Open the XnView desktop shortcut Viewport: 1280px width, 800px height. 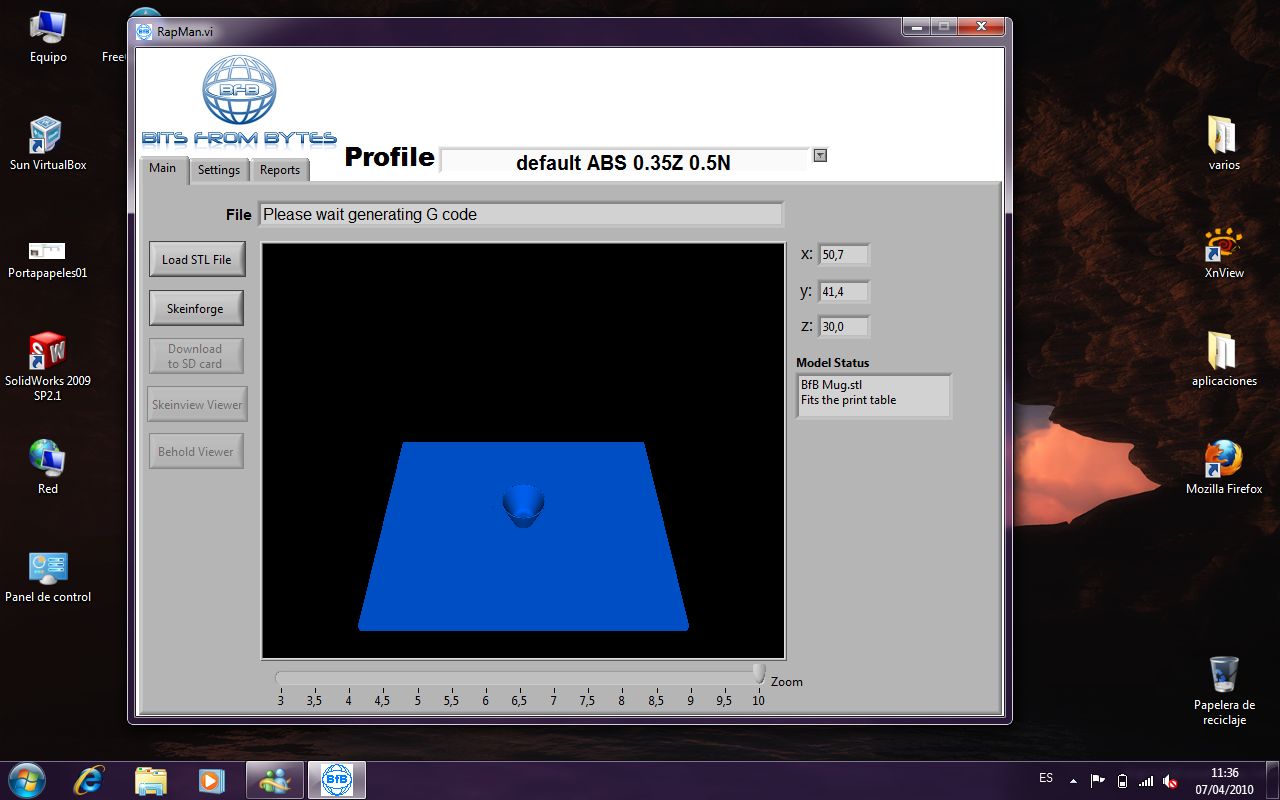[x=1223, y=246]
